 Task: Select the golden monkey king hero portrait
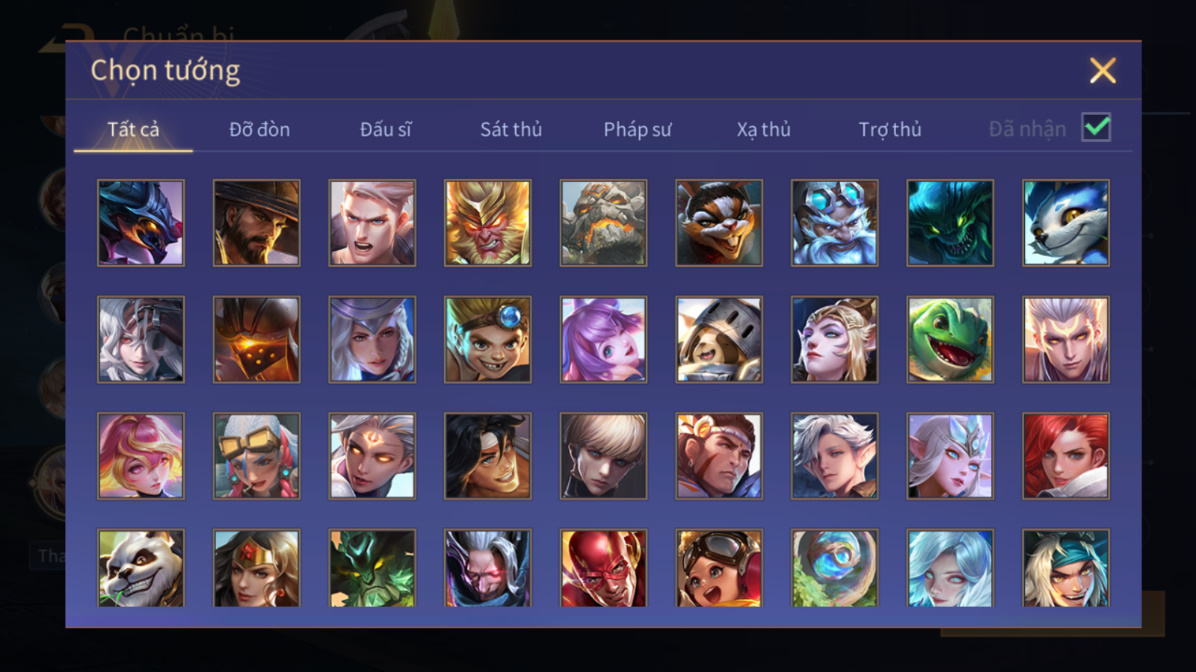[x=488, y=223]
